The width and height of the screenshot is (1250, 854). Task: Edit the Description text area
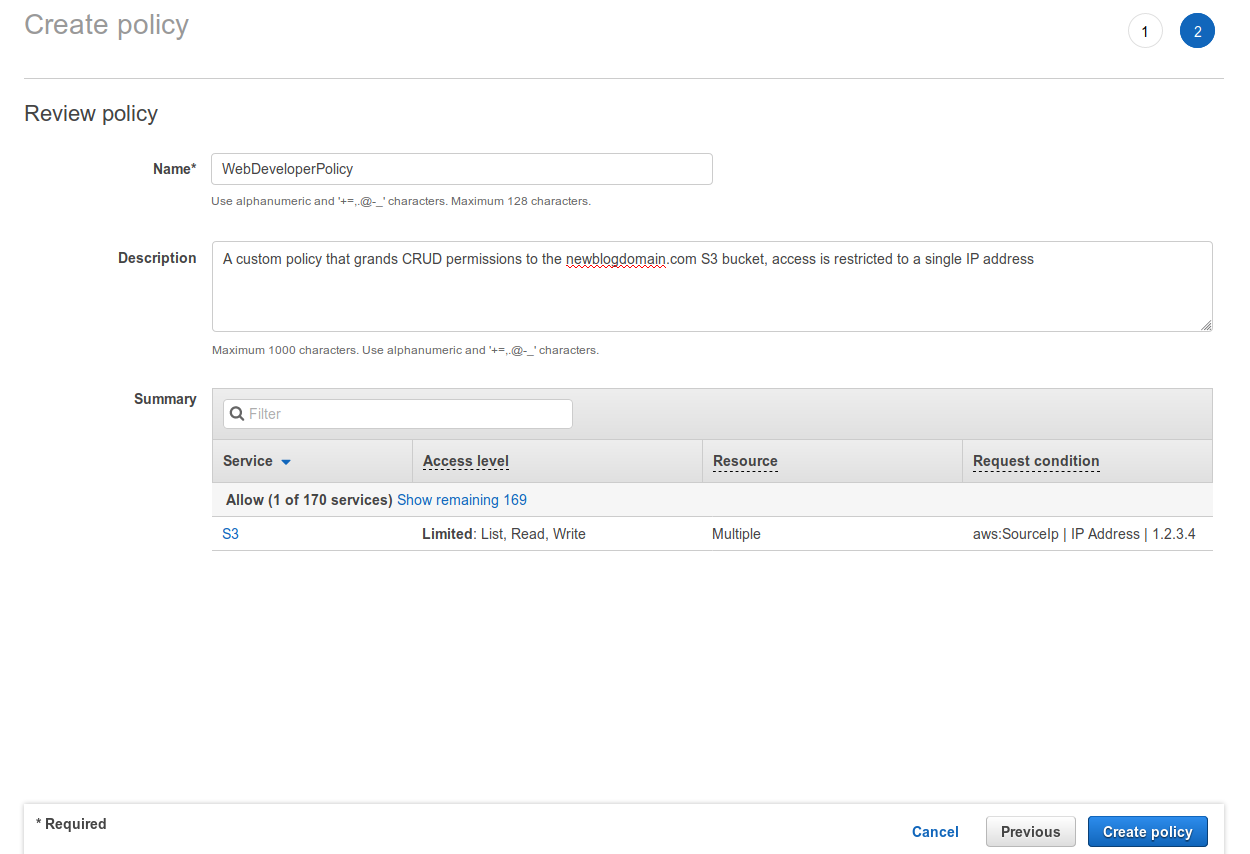[712, 286]
